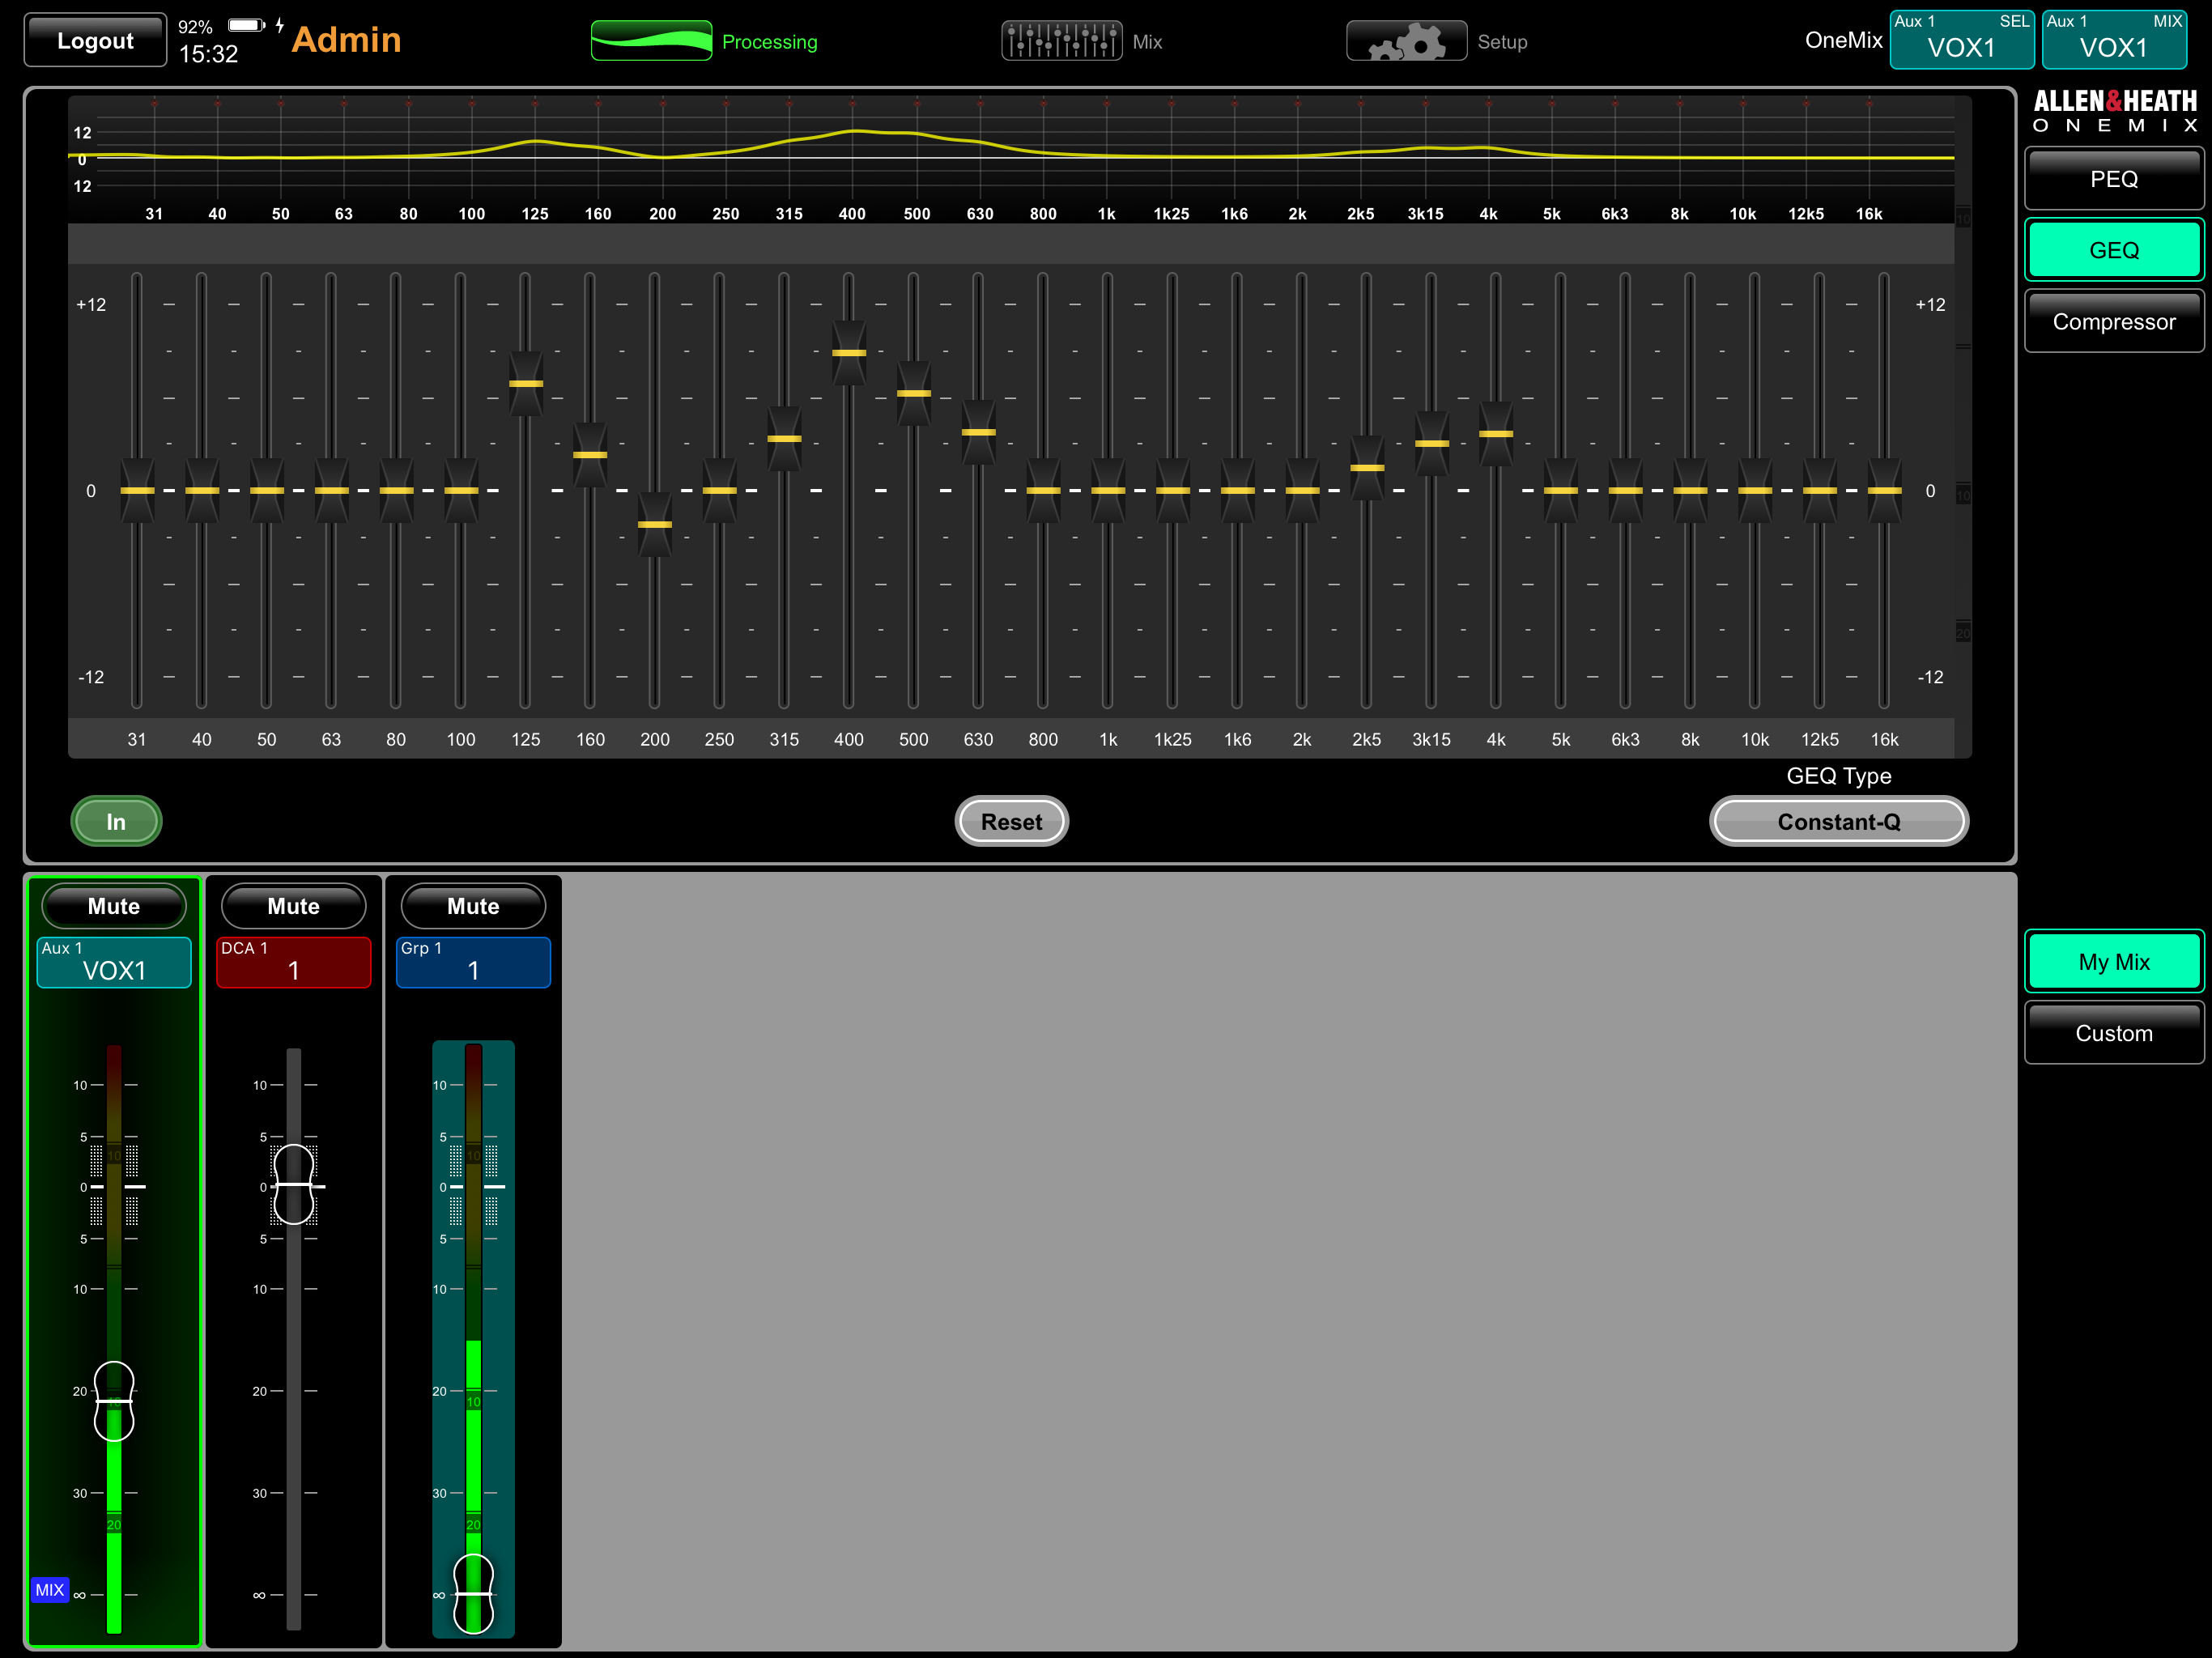This screenshot has width=2212, height=1658.
Task: Open the Mix faders icon
Action: pos(1061,41)
